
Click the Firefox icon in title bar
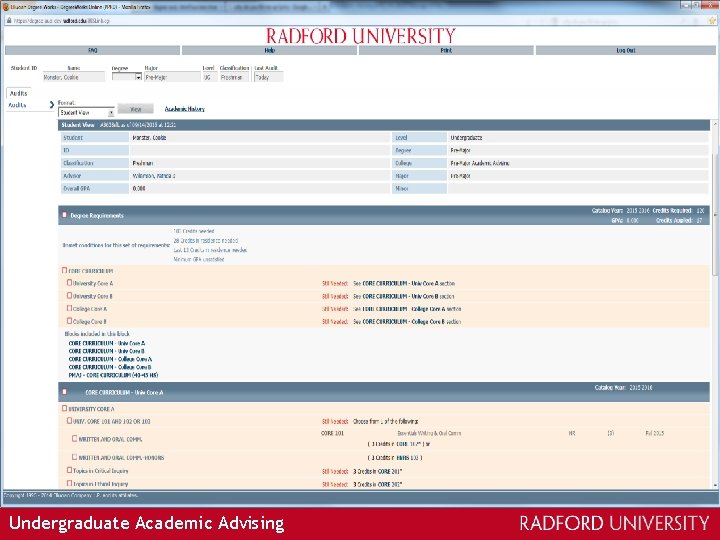pyautogui.click(x=6, y=7)
